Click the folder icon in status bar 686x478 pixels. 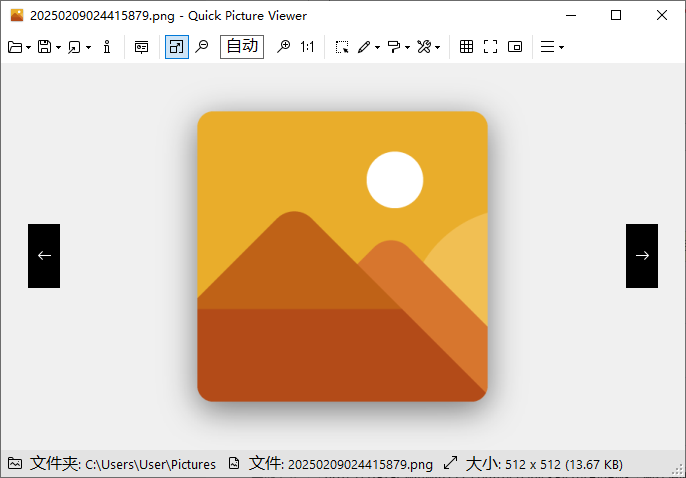point(15,464)
